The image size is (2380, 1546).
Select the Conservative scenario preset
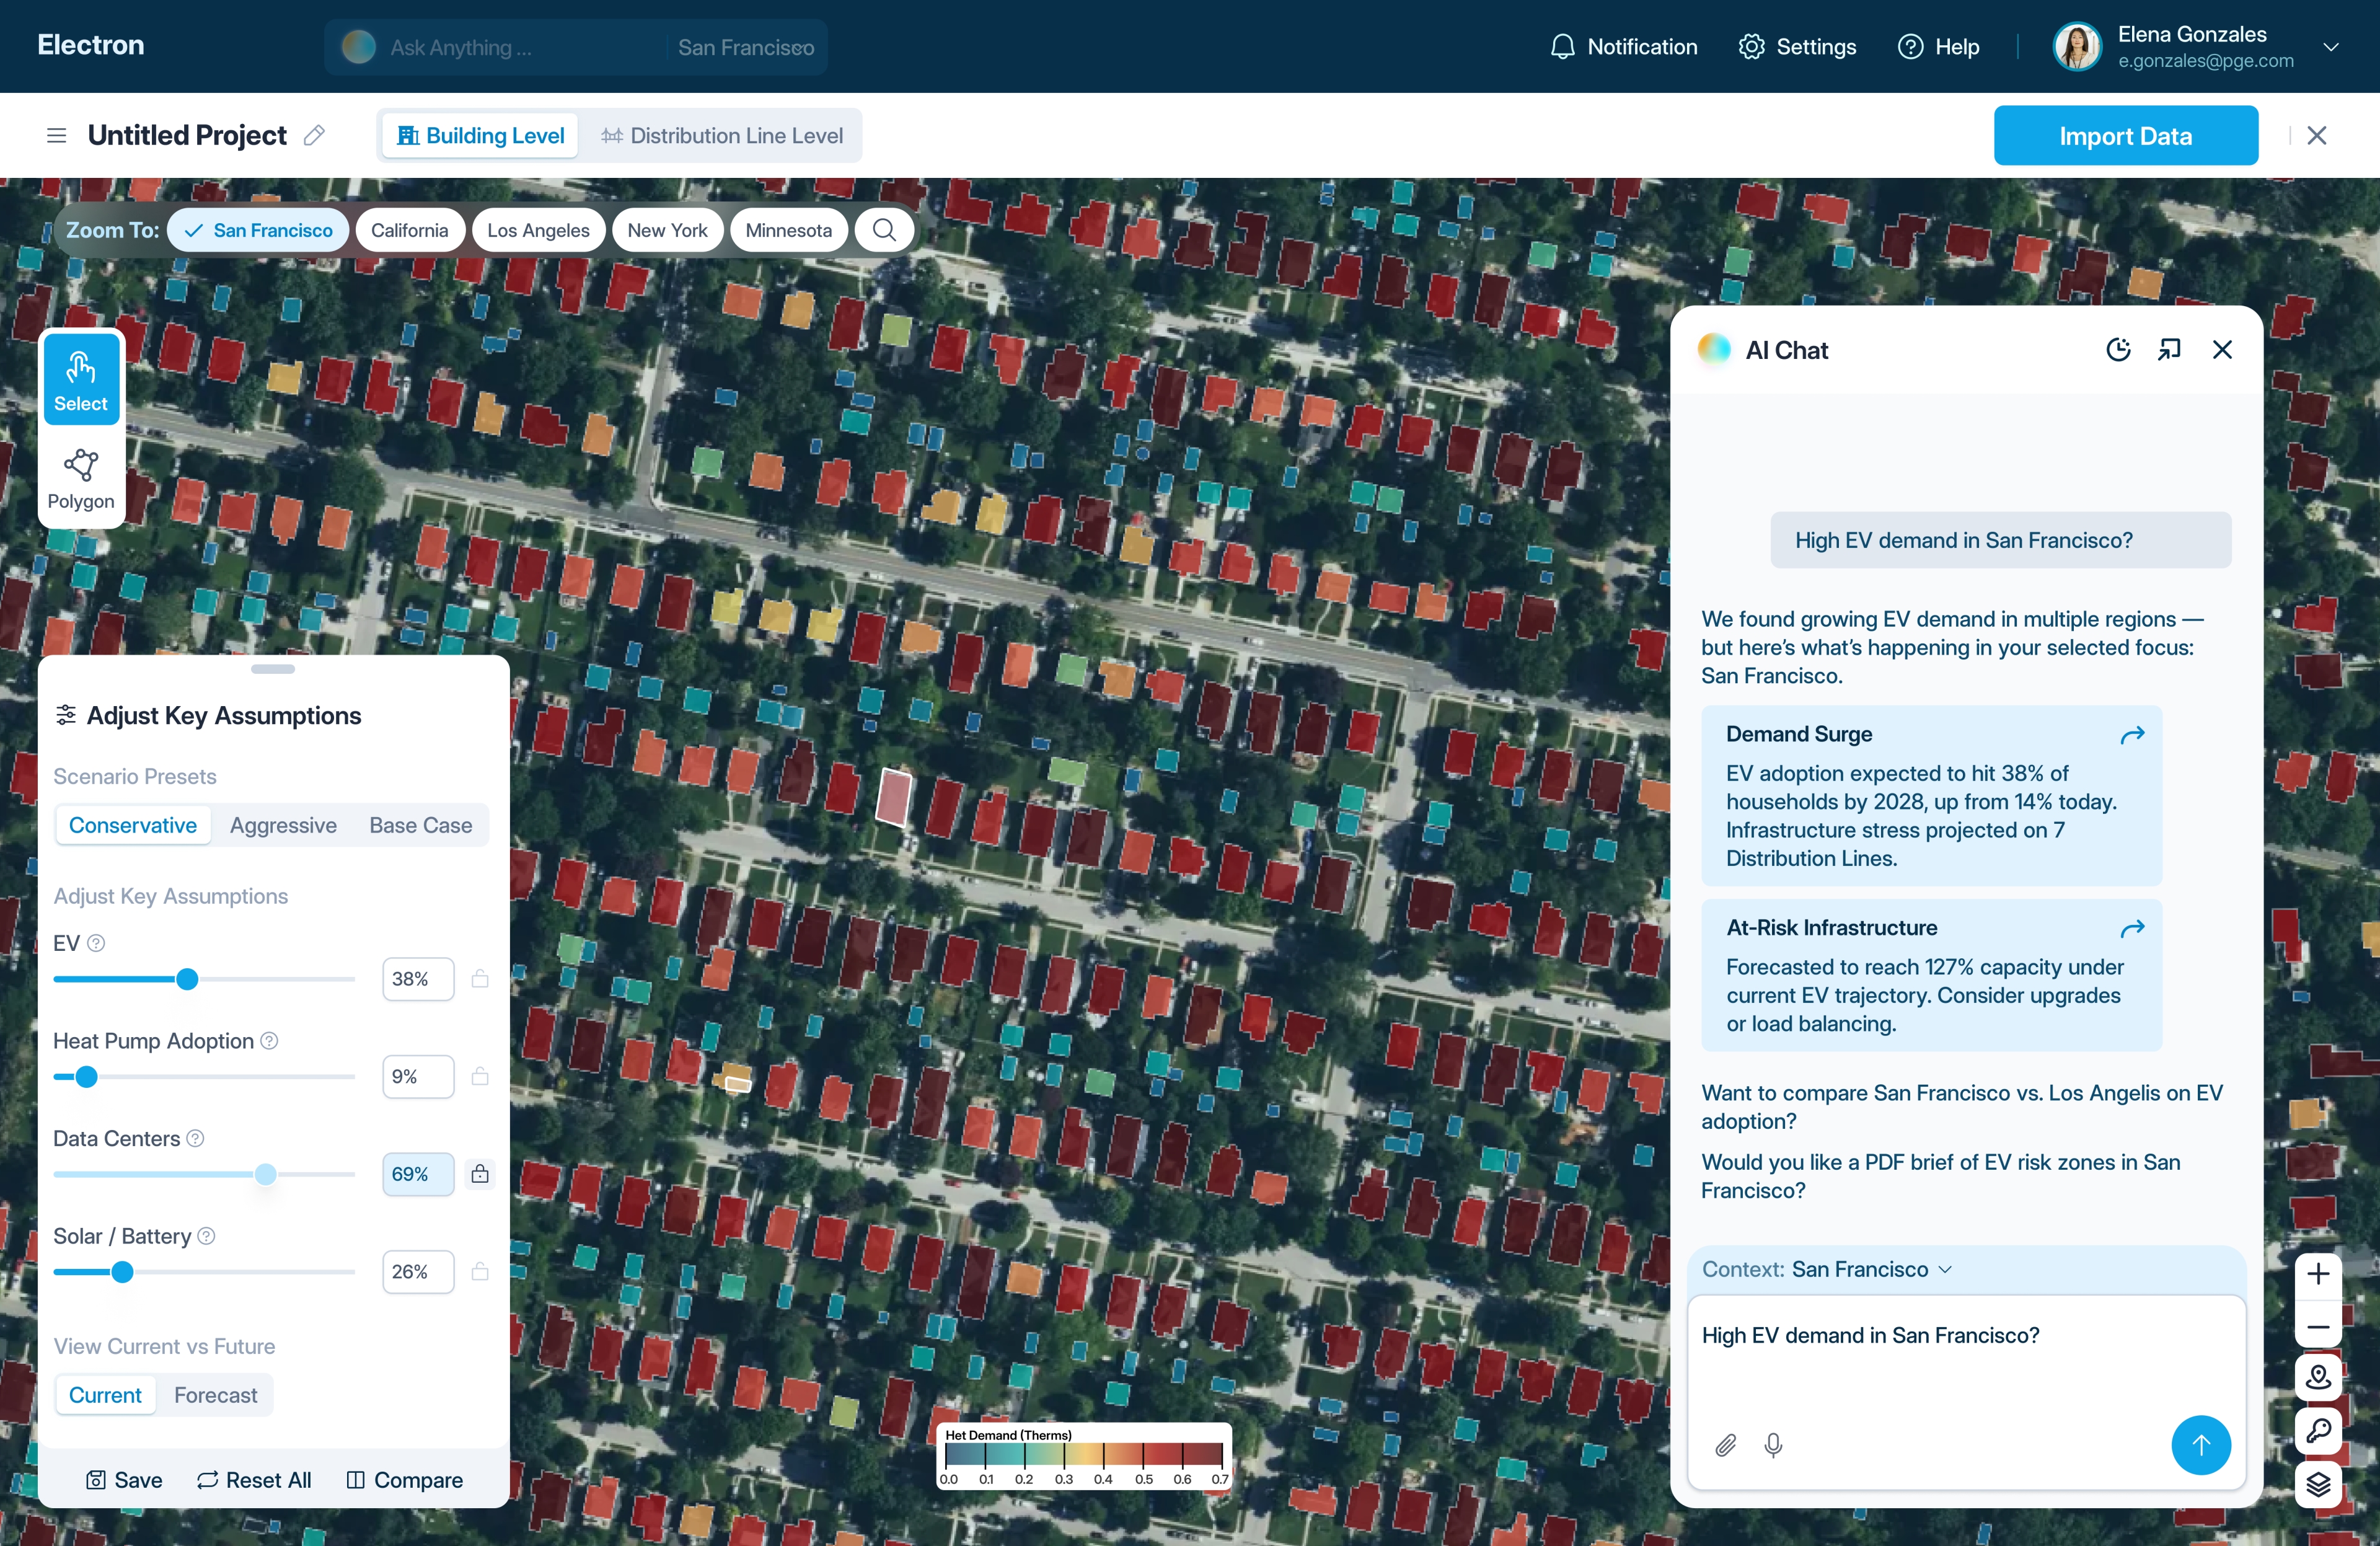tap(133, 825)
